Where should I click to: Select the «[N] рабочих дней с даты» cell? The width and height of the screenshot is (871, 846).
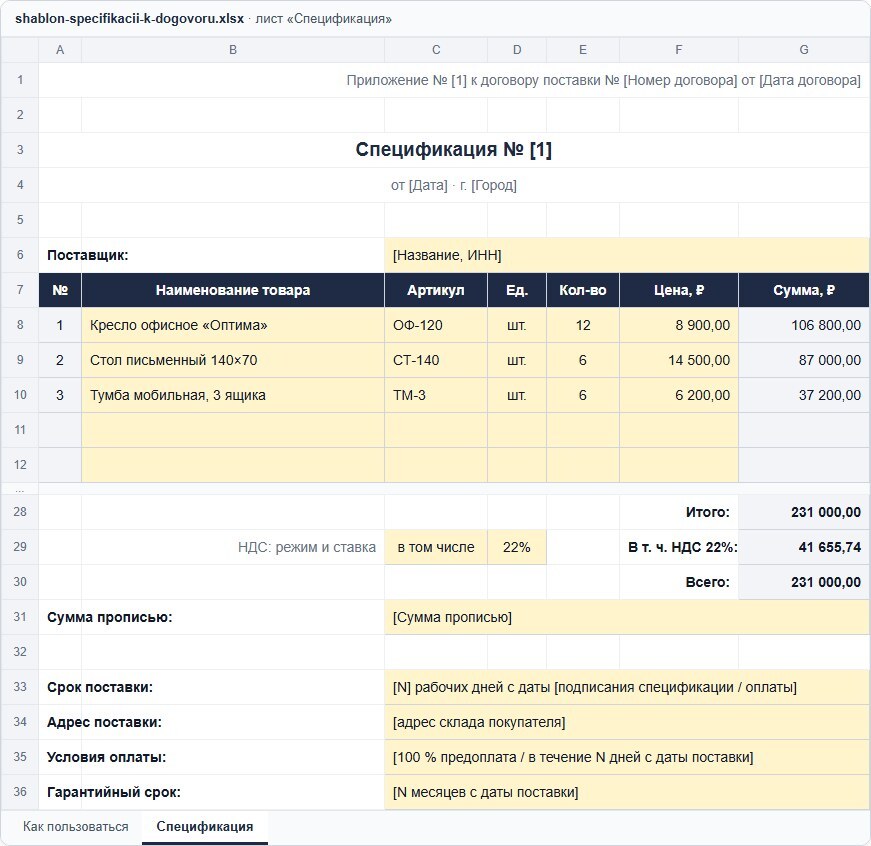(627, 687)
